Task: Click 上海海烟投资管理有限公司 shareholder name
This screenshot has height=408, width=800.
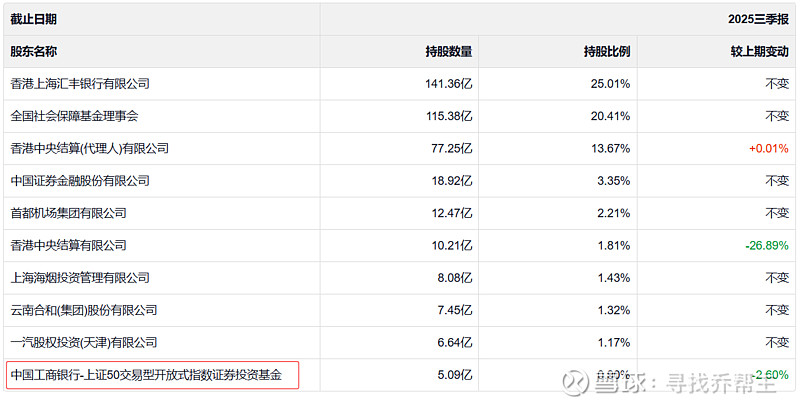Action: (x=80, y=277)
